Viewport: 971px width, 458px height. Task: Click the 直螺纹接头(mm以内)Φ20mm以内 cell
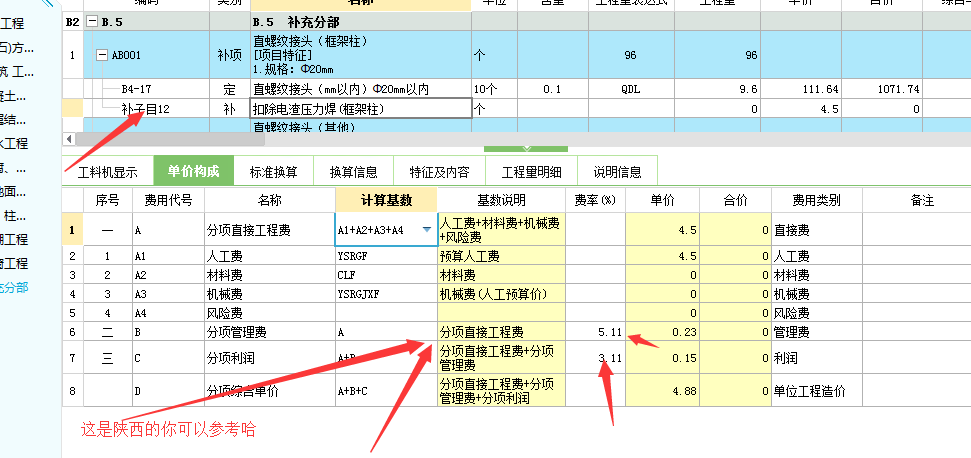coord(361,89)
